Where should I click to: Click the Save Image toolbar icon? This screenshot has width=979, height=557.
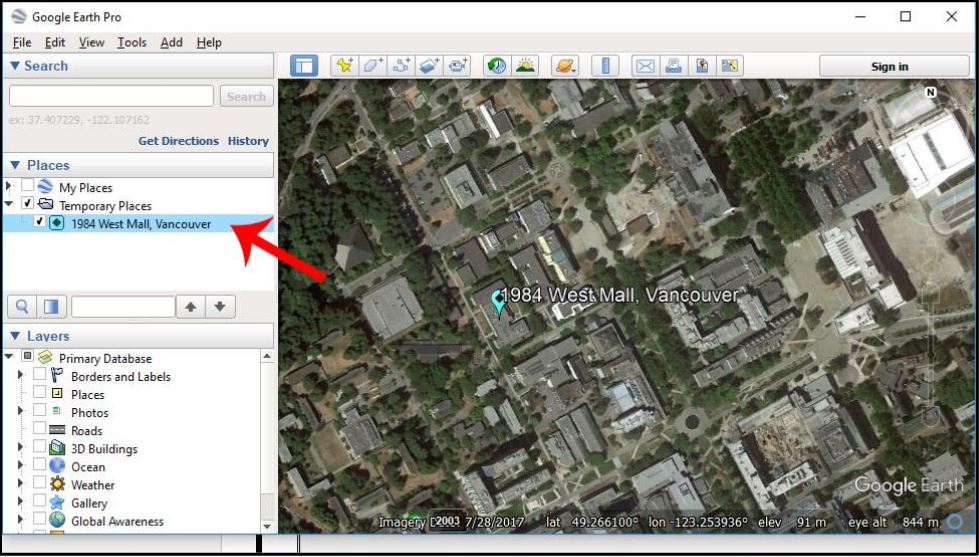click(x=702, y=66)
